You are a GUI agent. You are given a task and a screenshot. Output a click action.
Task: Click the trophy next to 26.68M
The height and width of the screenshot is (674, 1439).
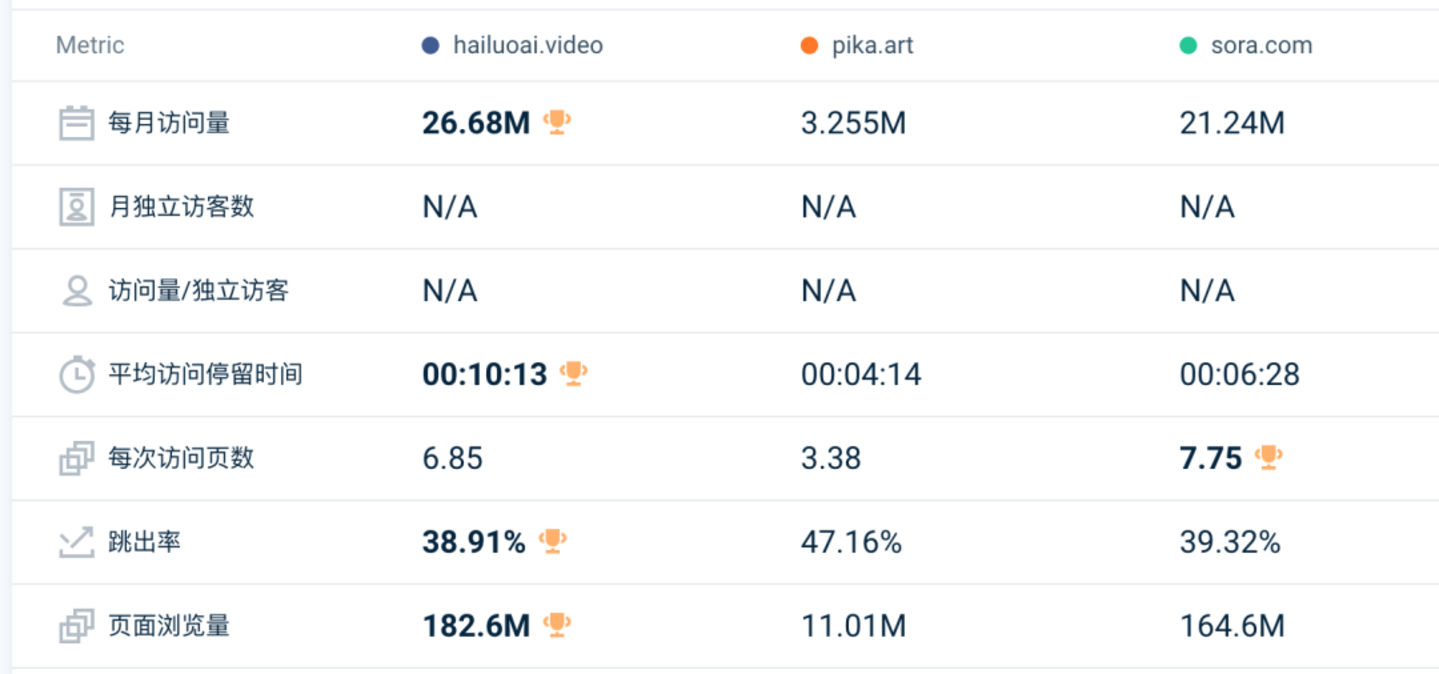click(x=557, y=122)
